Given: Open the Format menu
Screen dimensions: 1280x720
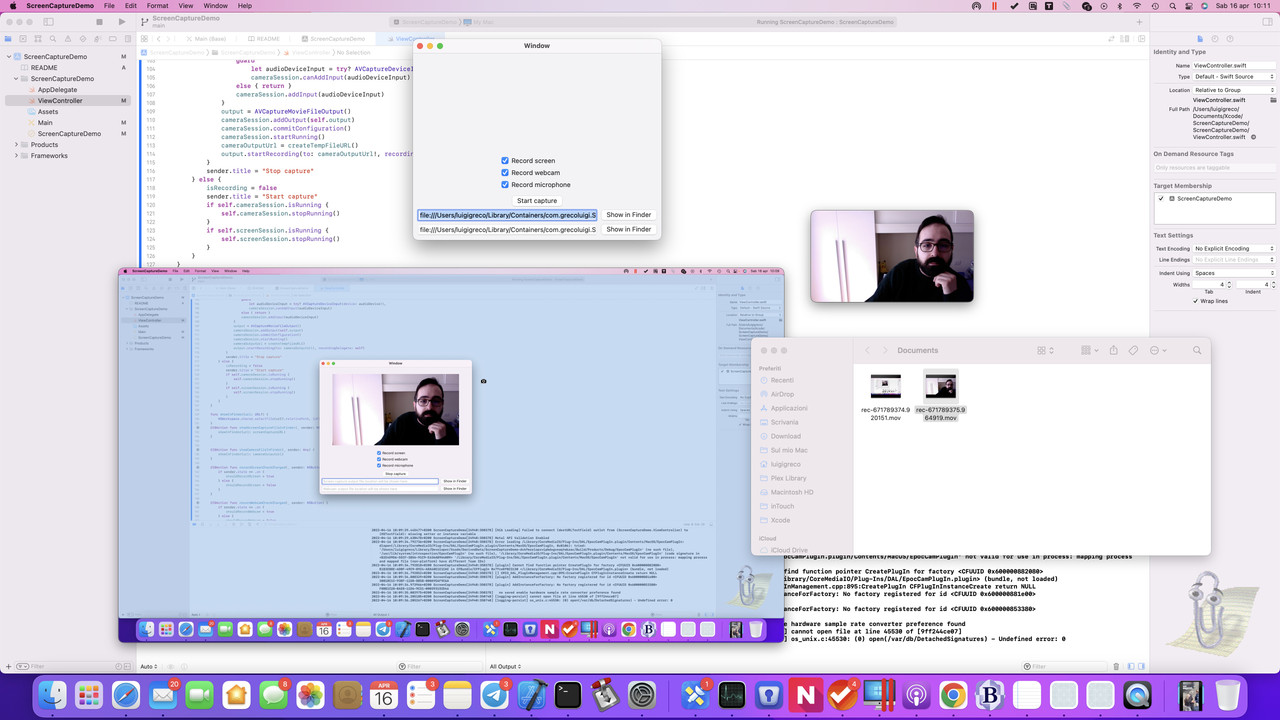Looking at the screenshot, I should pos(158,6).
